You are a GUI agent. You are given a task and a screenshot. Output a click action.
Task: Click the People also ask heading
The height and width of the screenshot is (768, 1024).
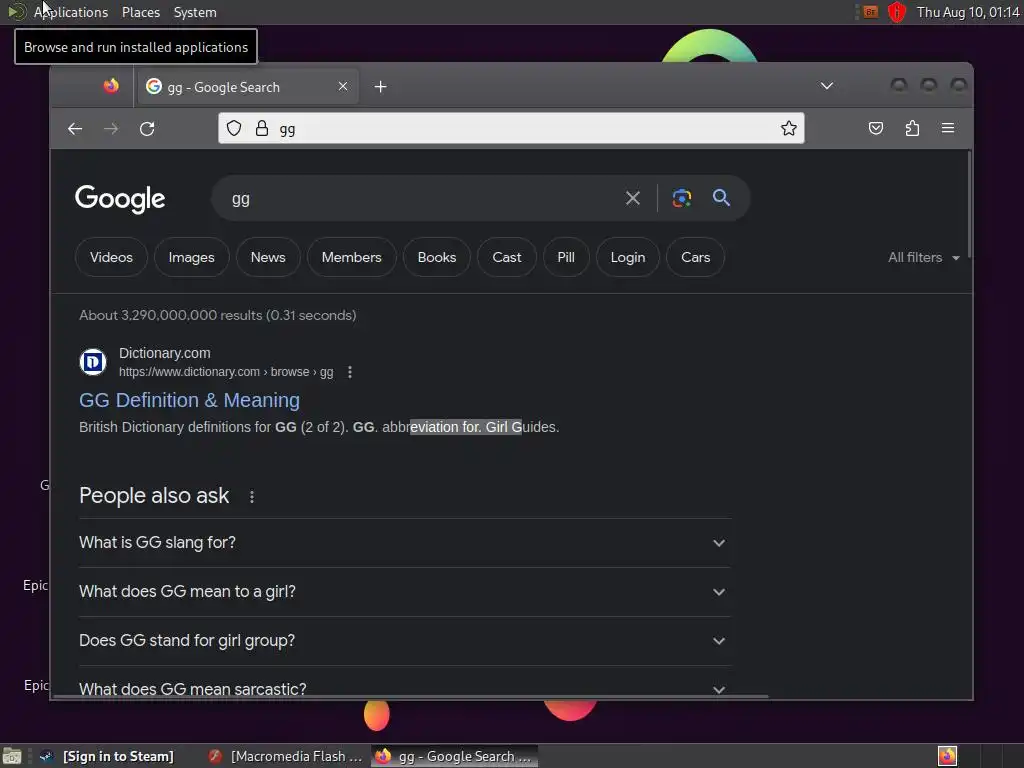click(x=154, y=496)
